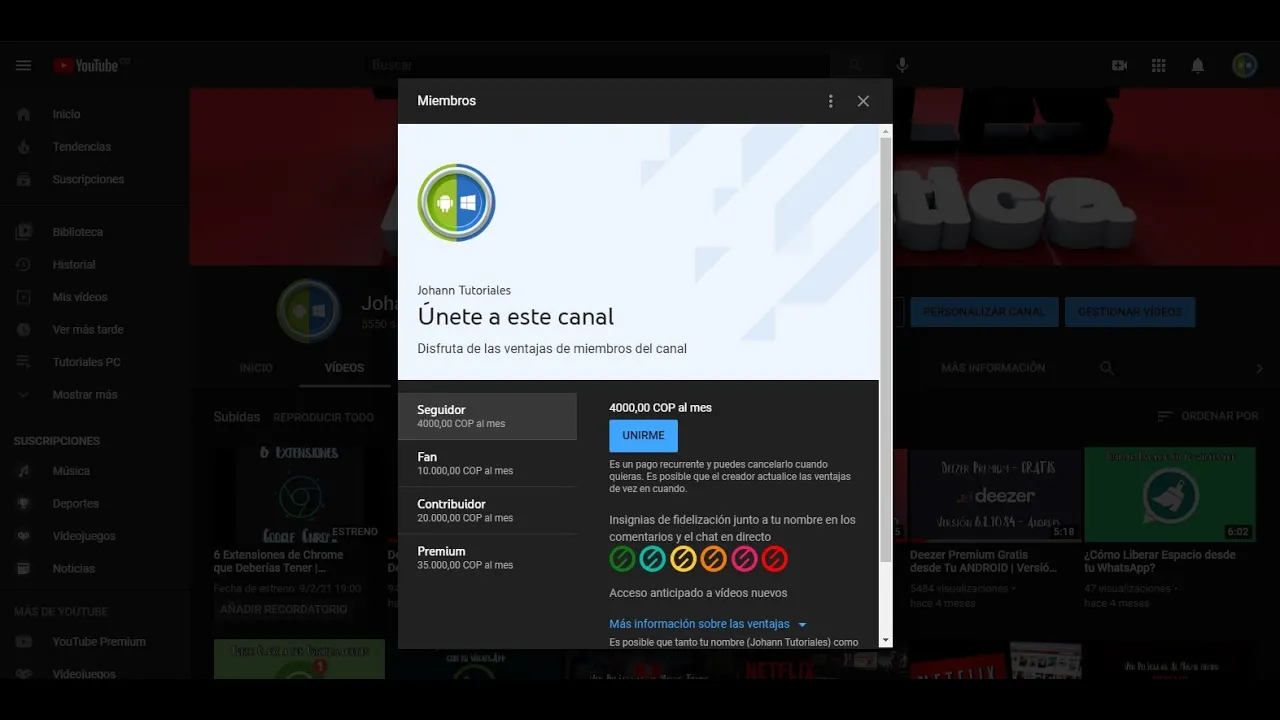Click '4000,00 COP al mes' price text

[x=660, y=408]
